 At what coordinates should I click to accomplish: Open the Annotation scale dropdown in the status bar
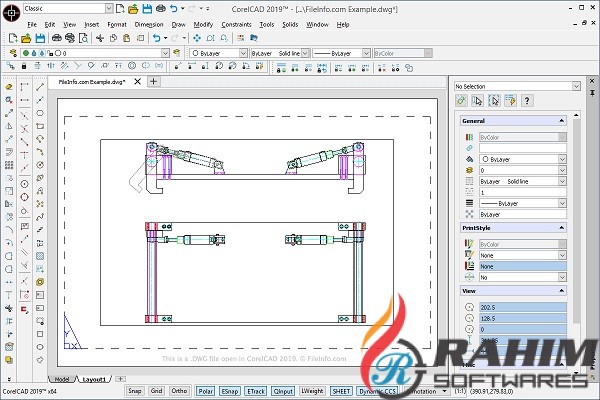tap(444, 391)
